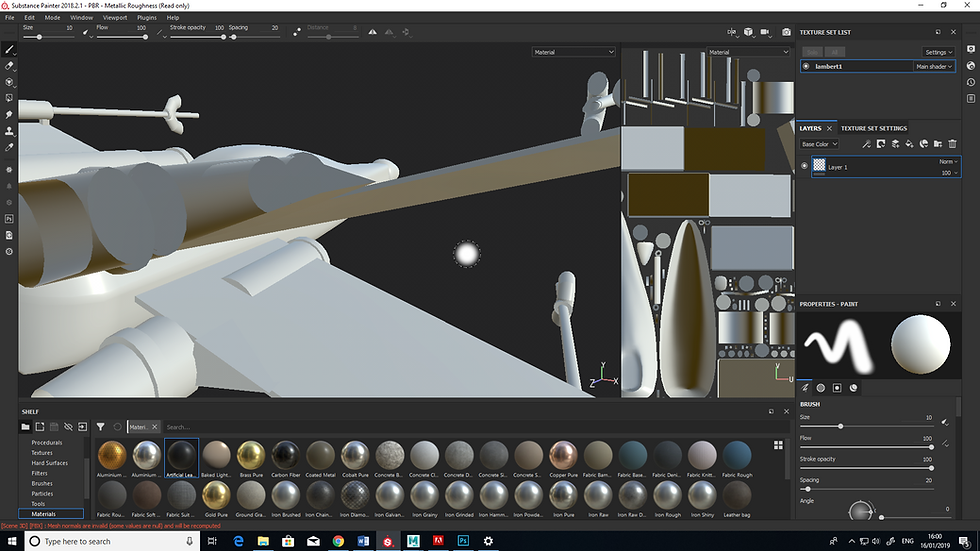This screenshot has height=551, width=980.
Task: Open Display settings icon in right dock
Action: pyautogui.click(x=971, y=49)
